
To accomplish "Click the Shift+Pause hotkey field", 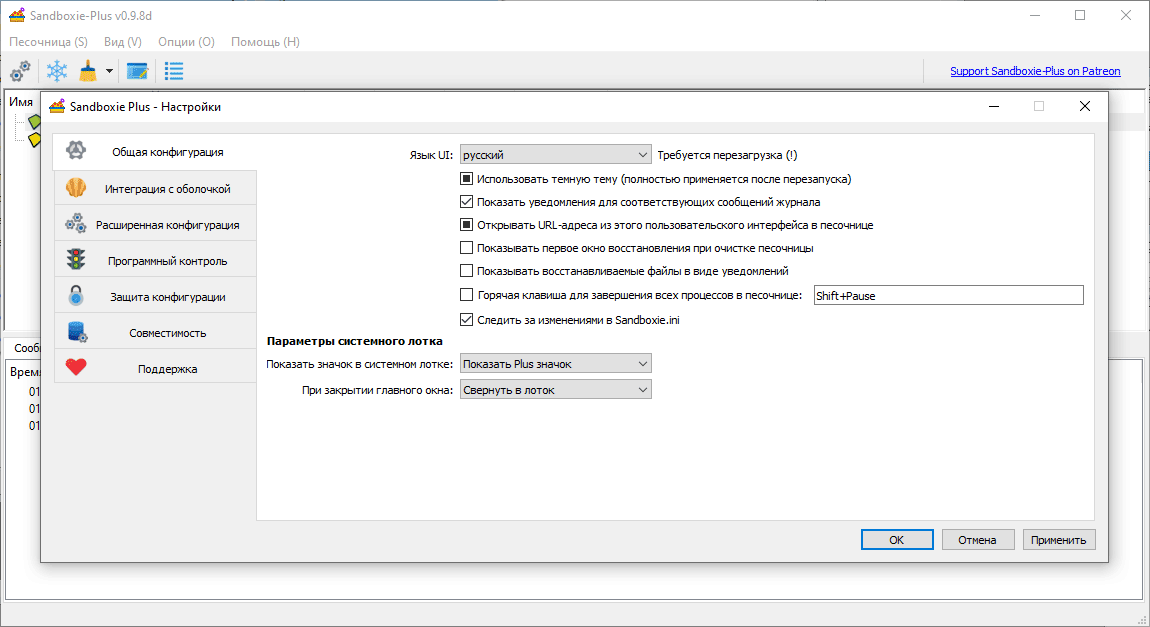I will click(x=948, y=296).
